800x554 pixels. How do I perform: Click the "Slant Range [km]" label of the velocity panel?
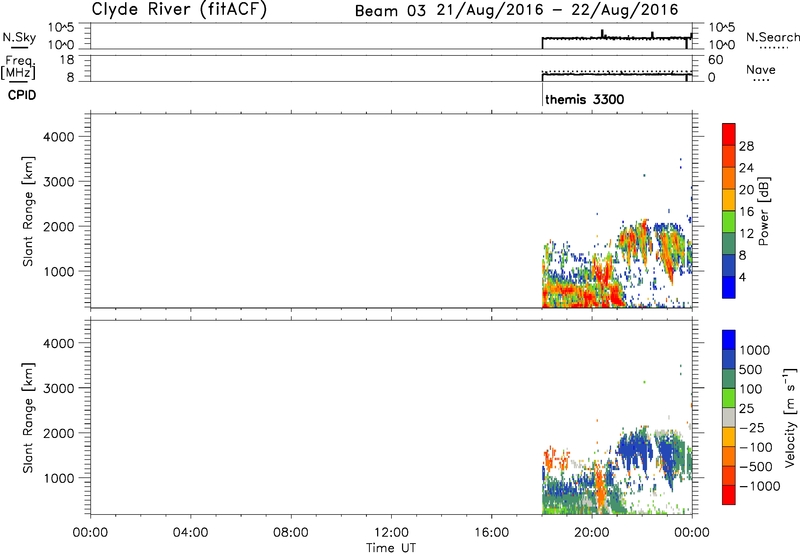click(x=28, y=418)
